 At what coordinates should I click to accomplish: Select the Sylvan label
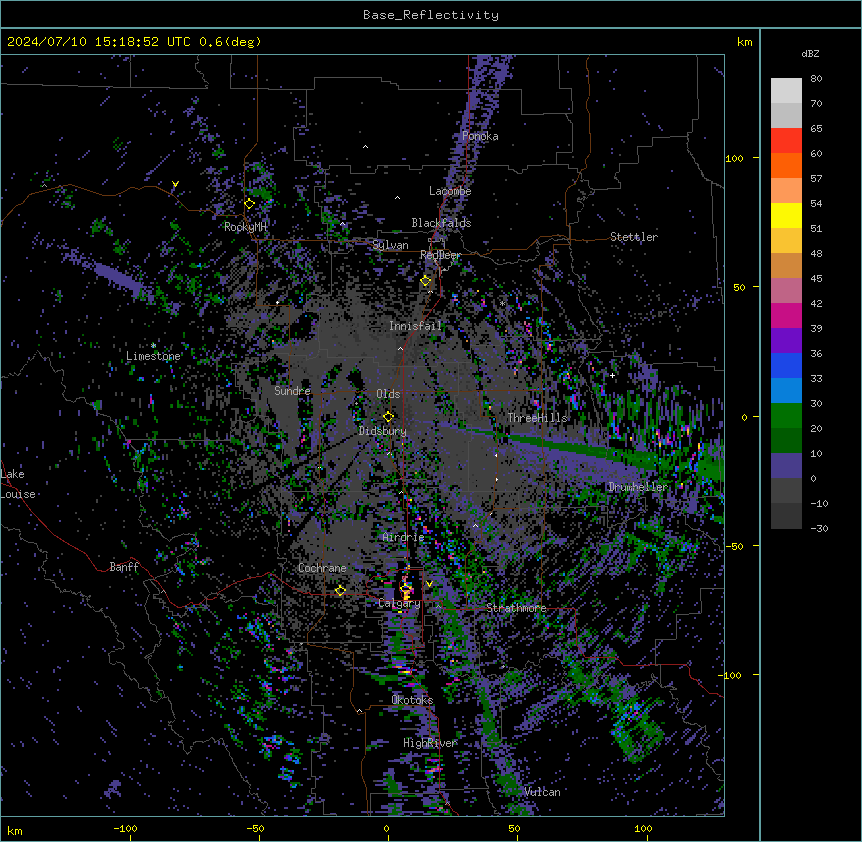[390, 245]
